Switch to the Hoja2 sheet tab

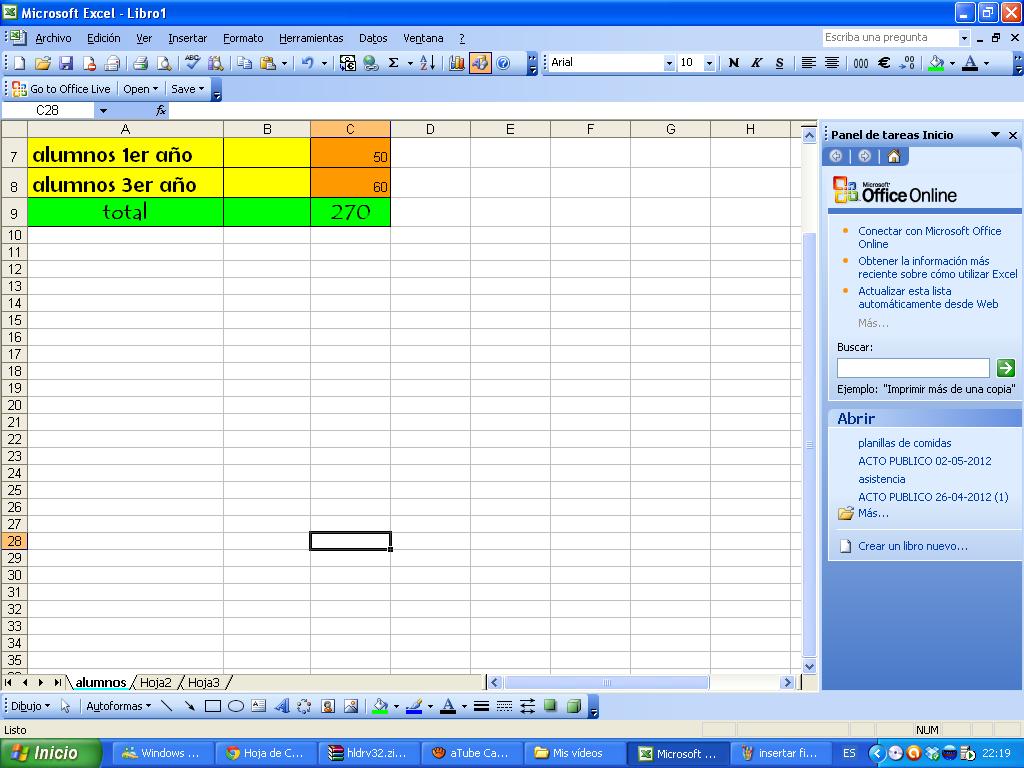[155, 682]
